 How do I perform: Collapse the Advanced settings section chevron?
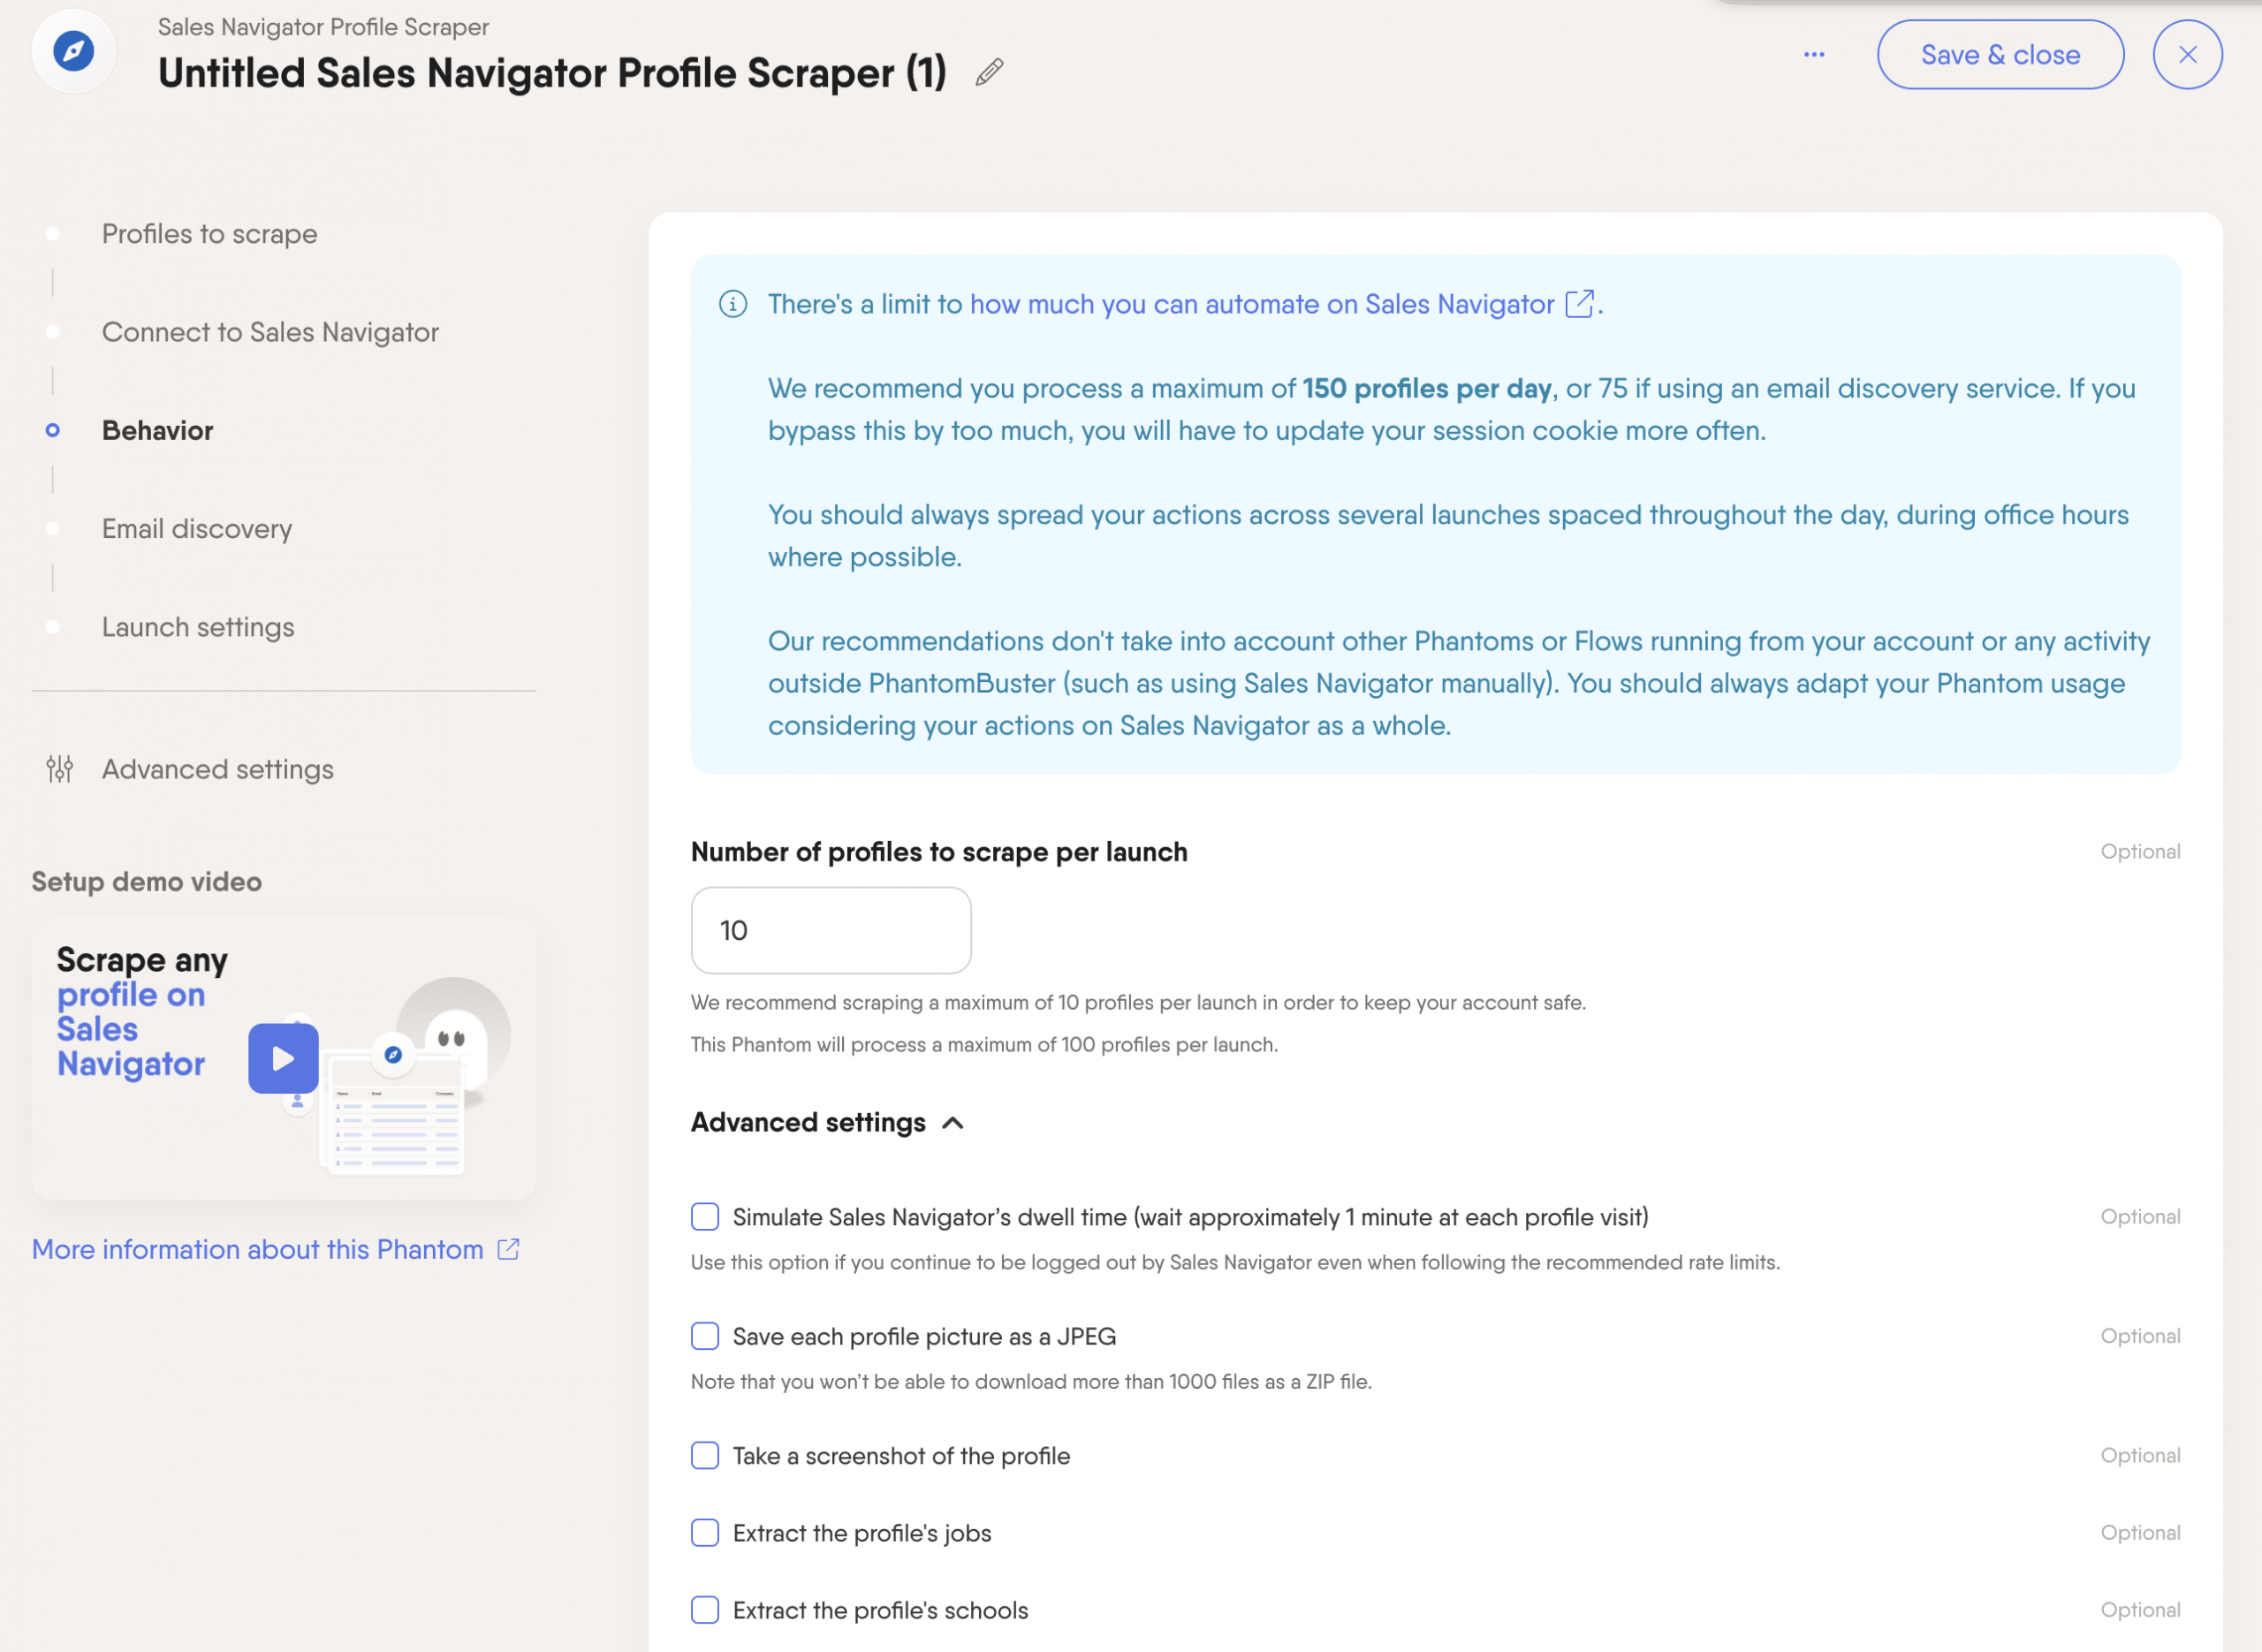953,1122
